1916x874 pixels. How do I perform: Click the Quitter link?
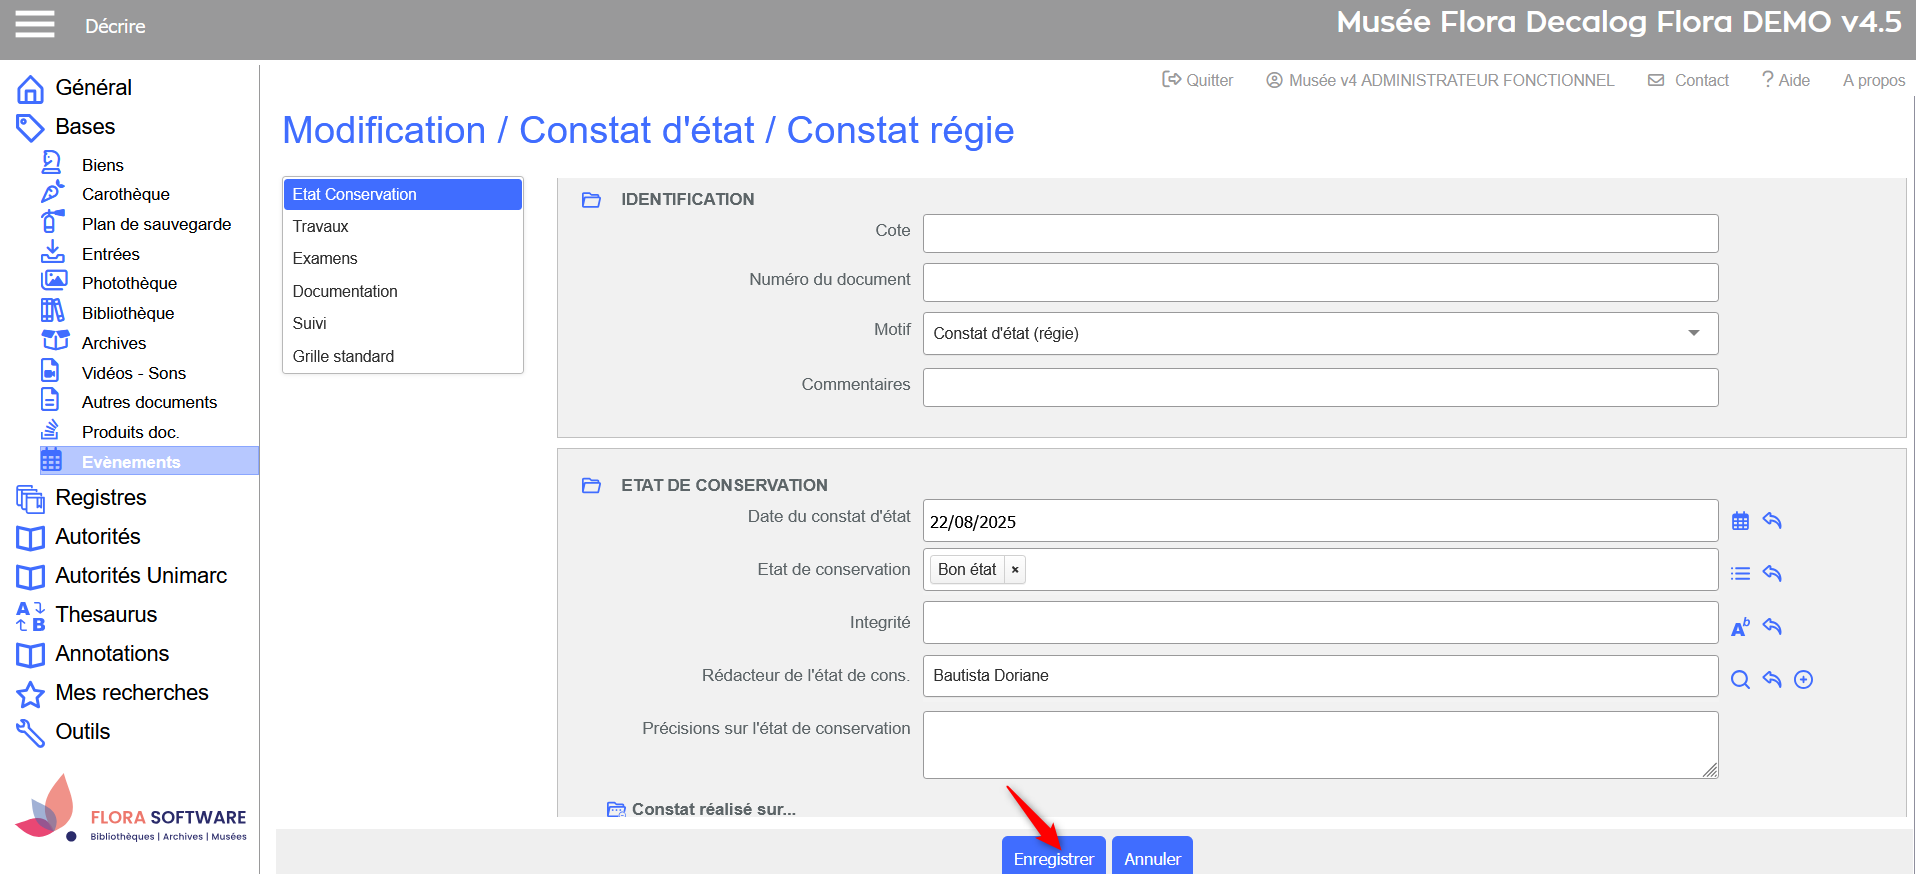coord(1198,80)
